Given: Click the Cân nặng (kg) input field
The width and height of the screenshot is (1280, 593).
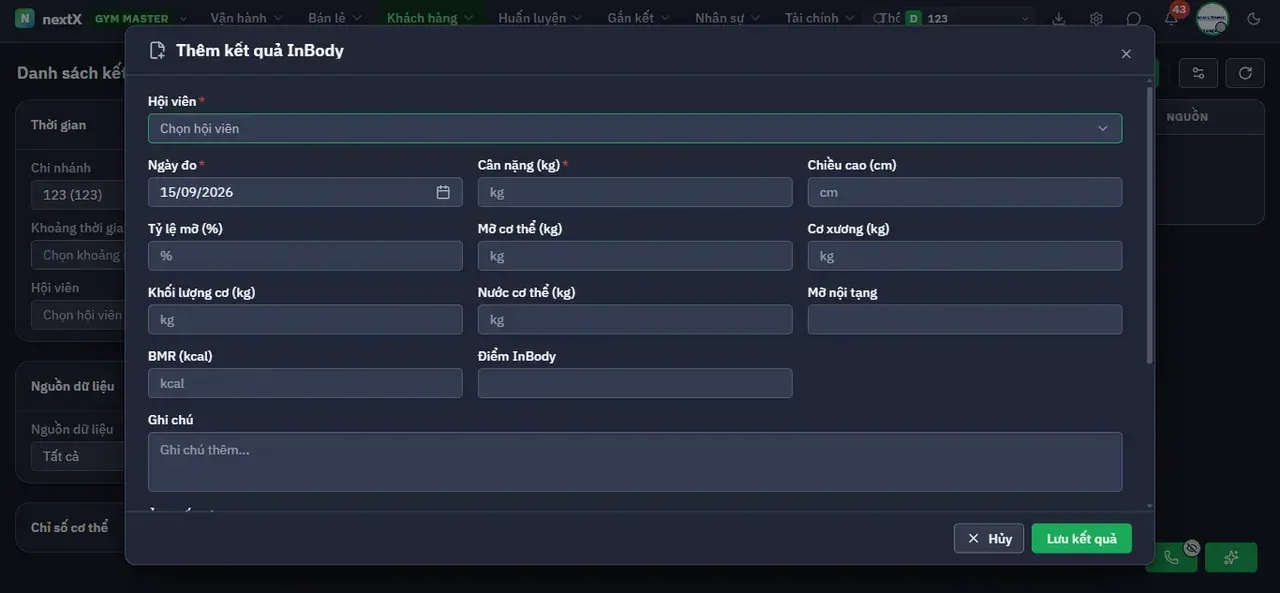Looking at the screenshot, I should (635, 192).
